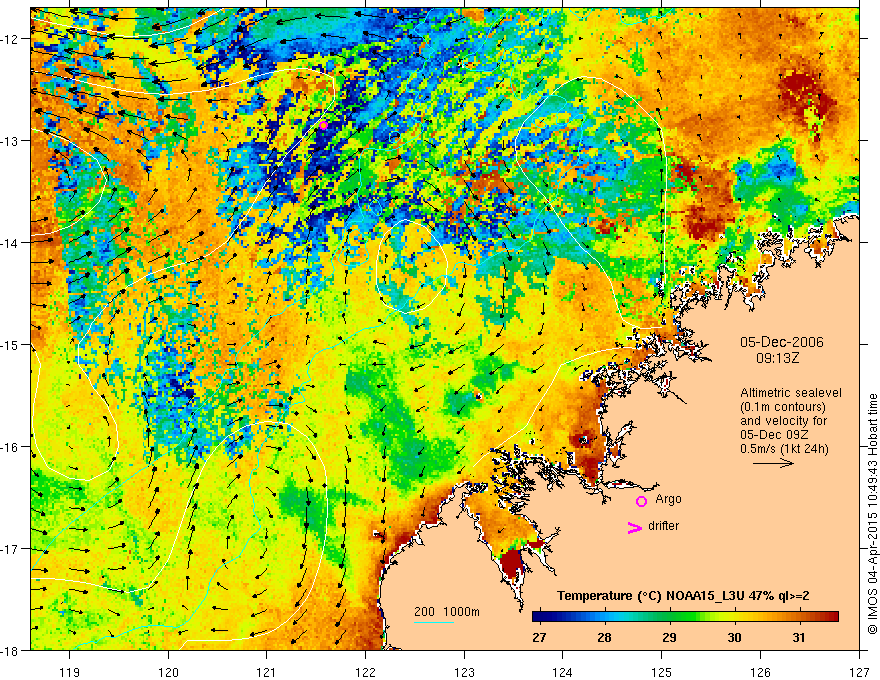
Task: Click the temperature color bar
Action: click(685, 617)
